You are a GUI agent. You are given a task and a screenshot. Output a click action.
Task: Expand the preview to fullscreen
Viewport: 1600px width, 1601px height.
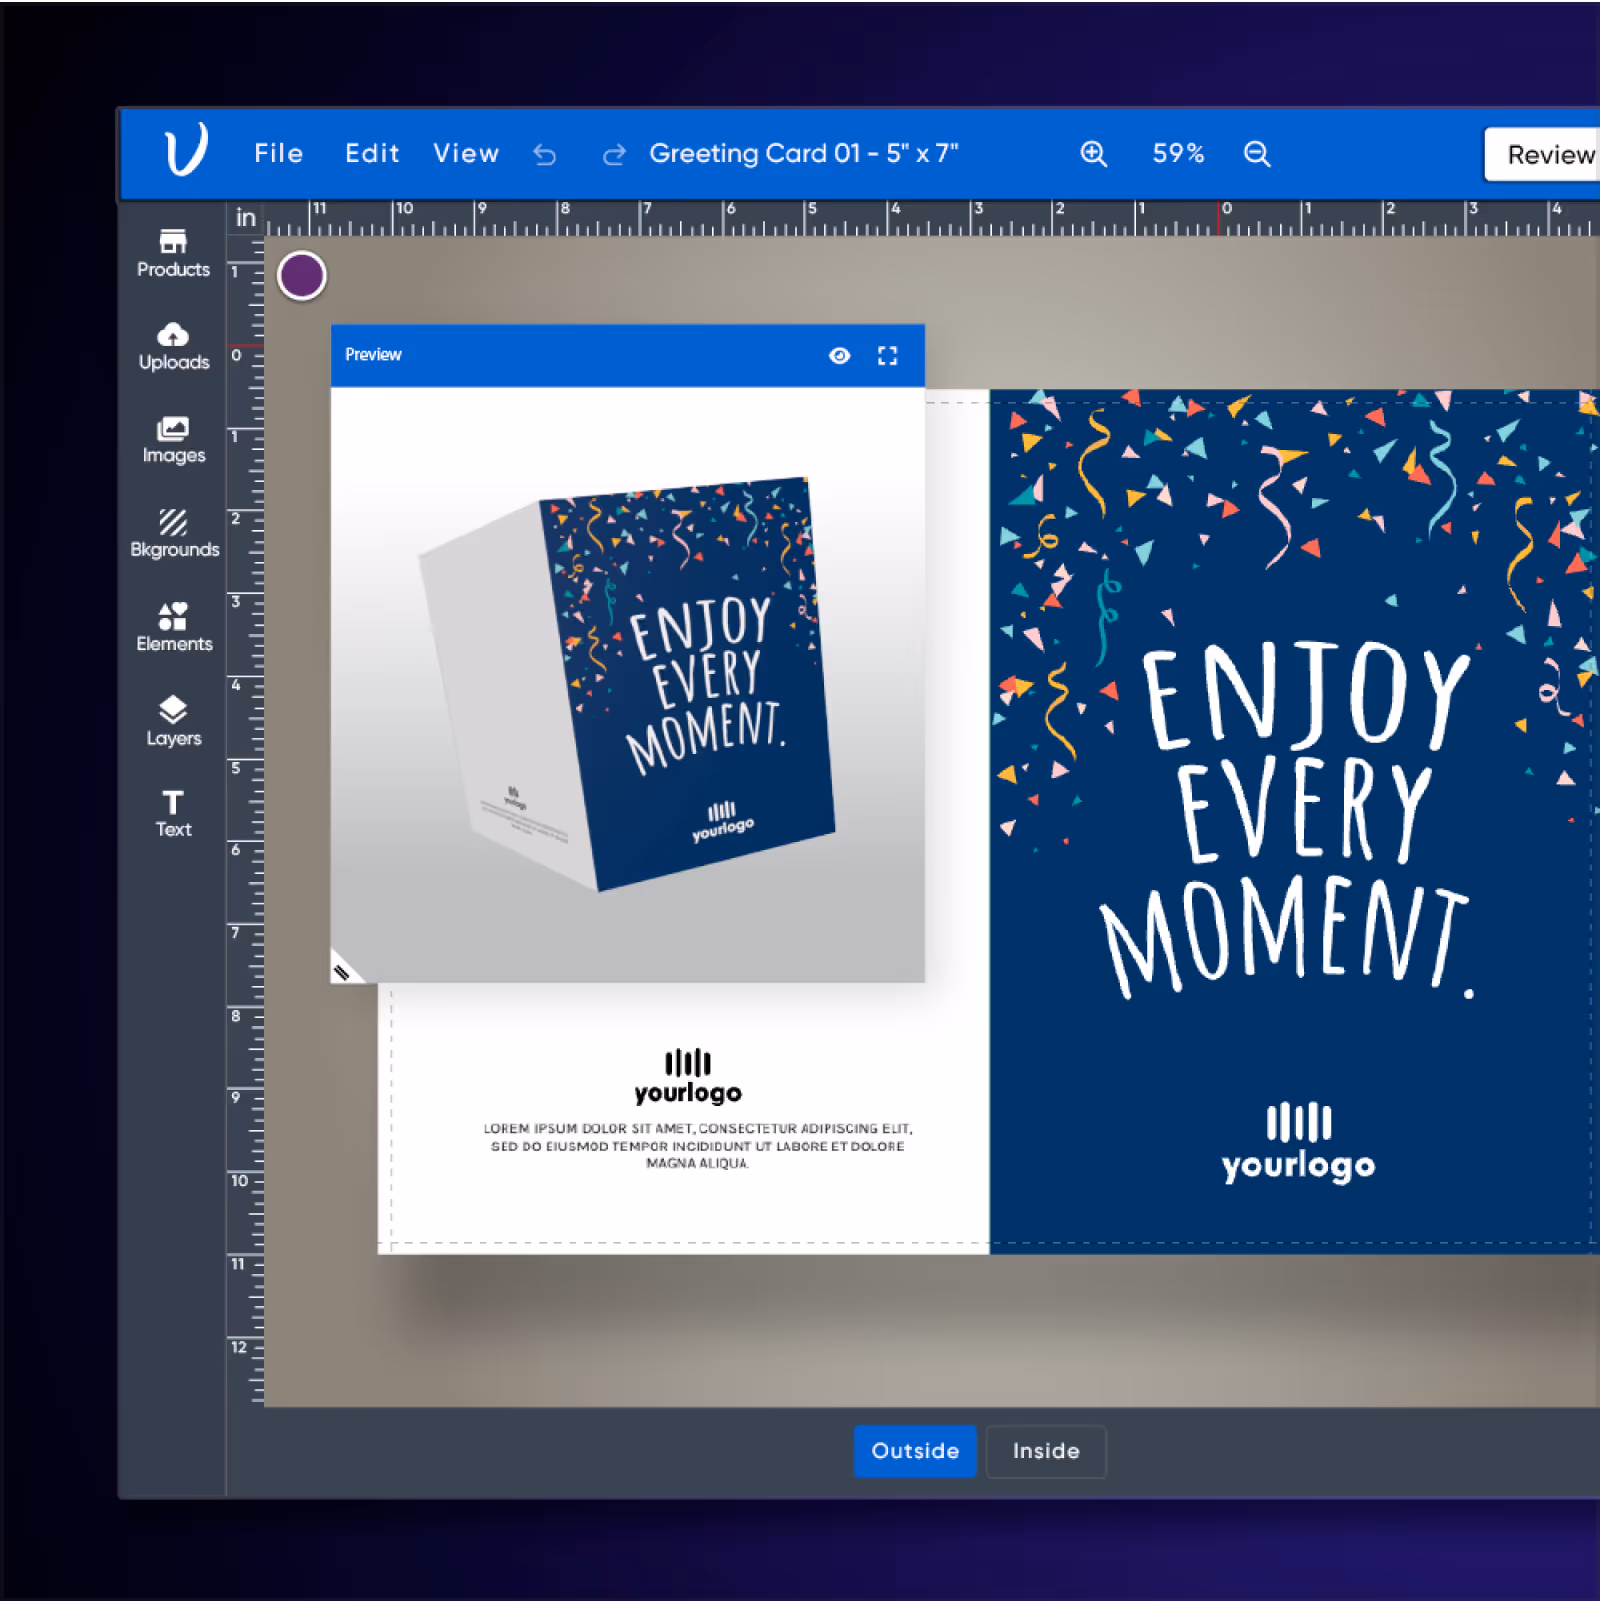(x=887, y=355)
